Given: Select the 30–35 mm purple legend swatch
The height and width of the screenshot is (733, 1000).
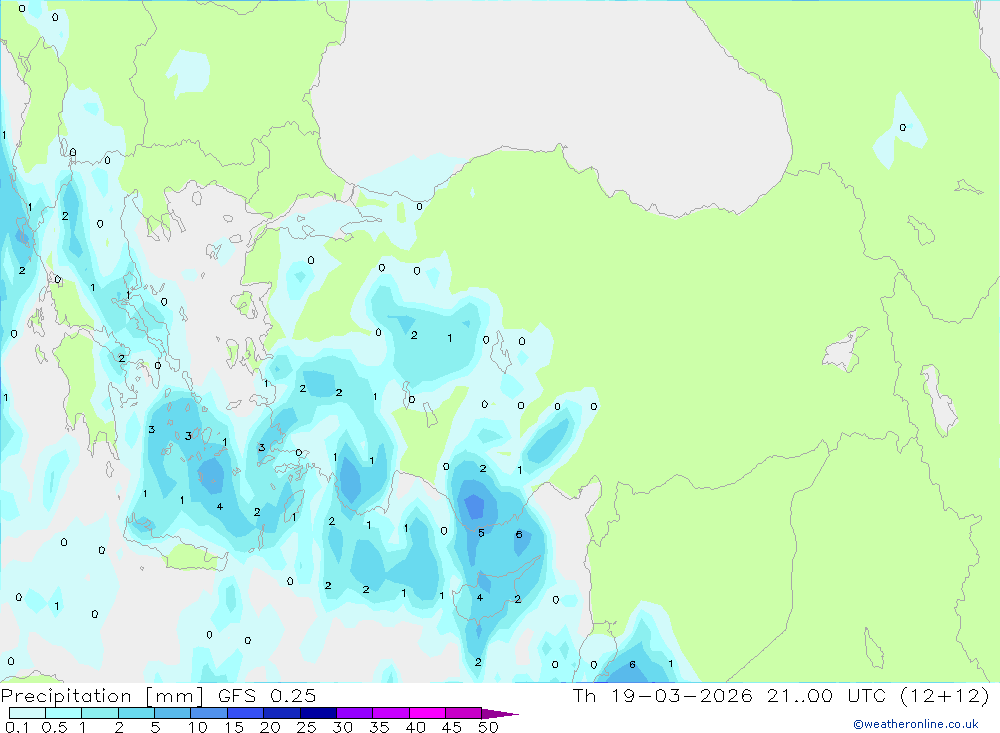Looking at the screenshot, I should (355, 713).
